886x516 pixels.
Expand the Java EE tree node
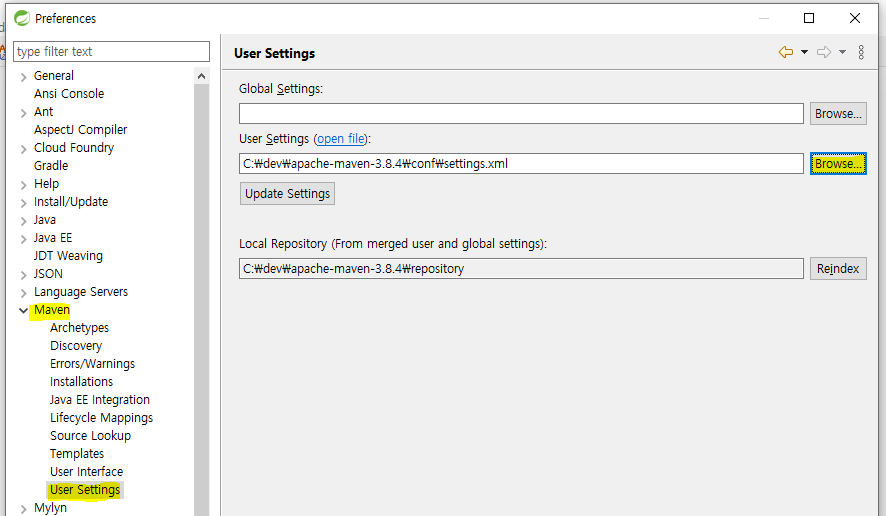click(x=23, y=239)
